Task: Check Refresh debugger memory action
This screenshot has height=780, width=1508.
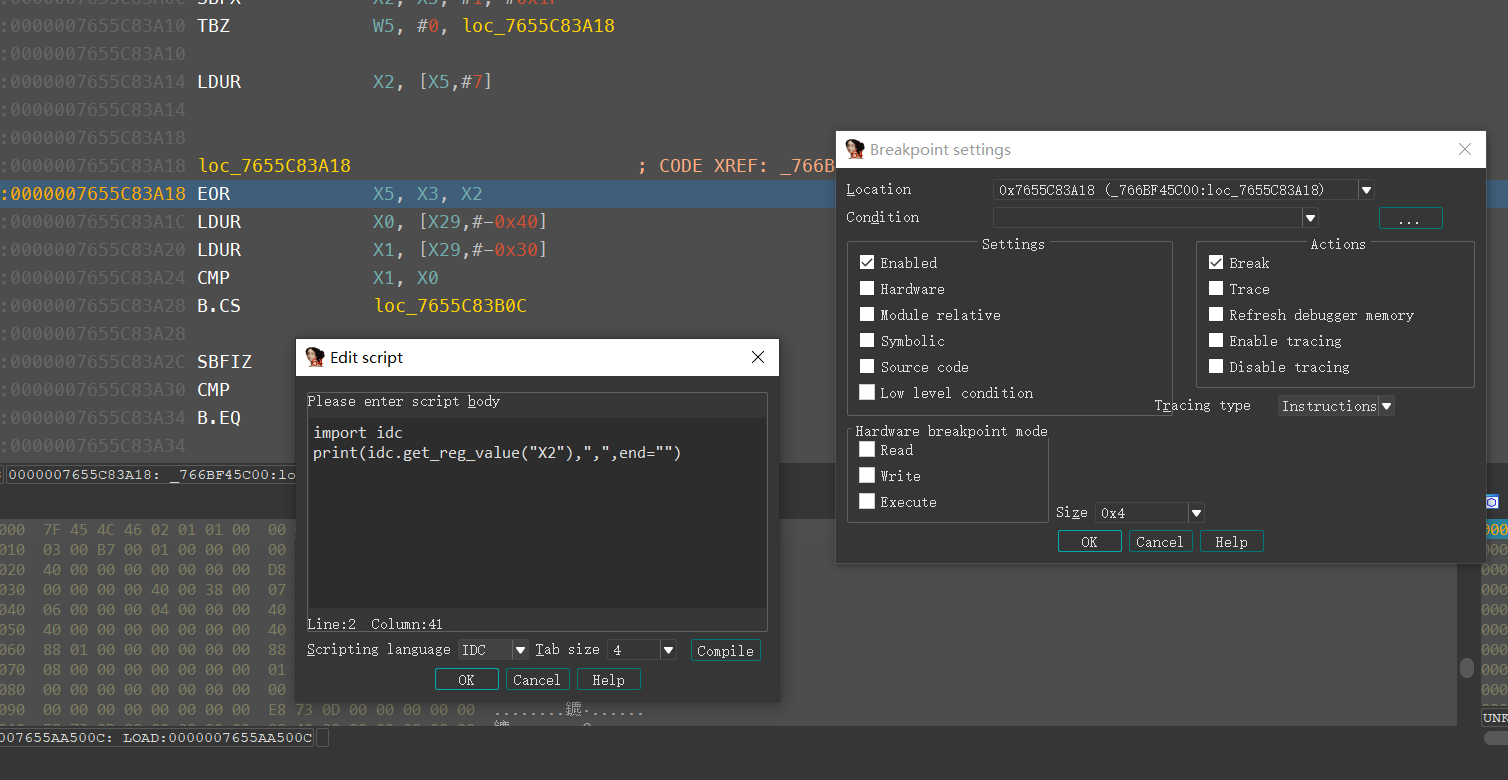Action: [x=1216, y=314]
